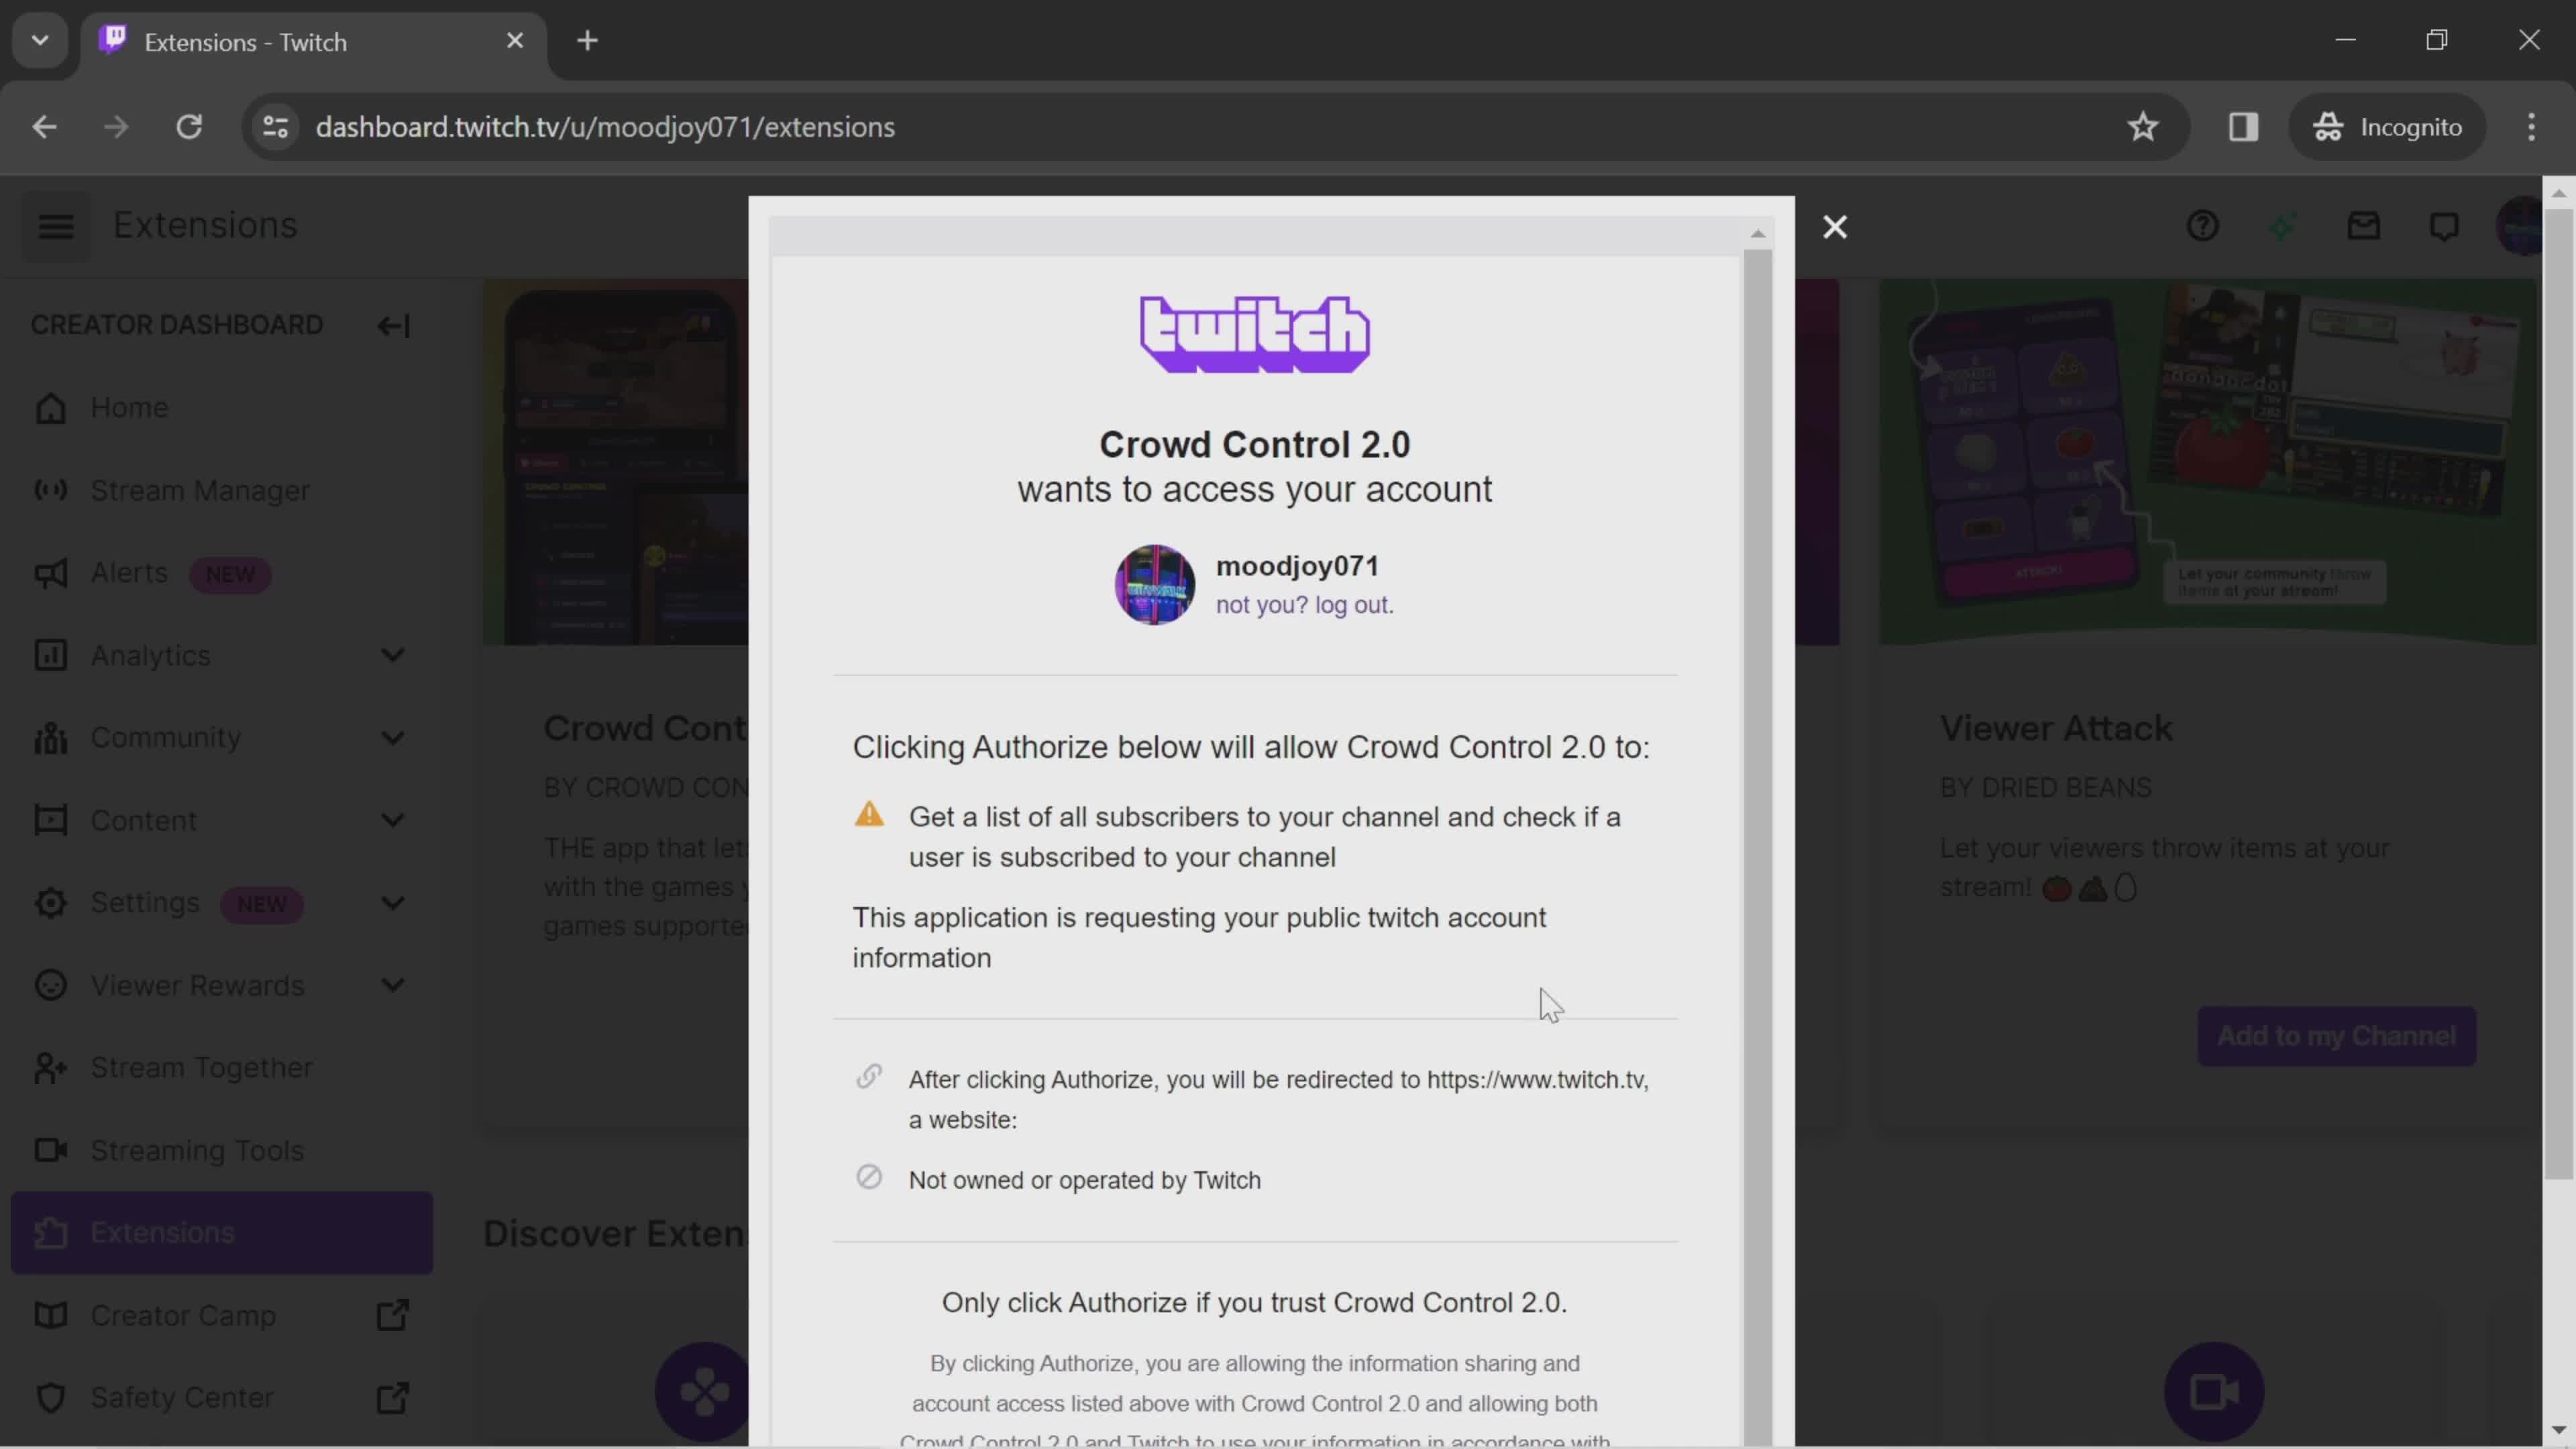Click the Community people icon
The height and width of the screenshot is (1449, 2576).
pyautogui.click(x=50, y=738)
